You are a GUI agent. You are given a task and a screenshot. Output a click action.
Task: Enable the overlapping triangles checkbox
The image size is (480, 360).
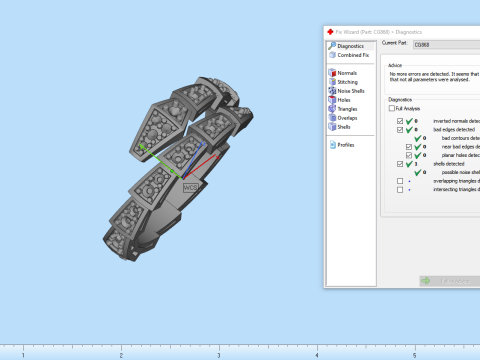[400, 181]
